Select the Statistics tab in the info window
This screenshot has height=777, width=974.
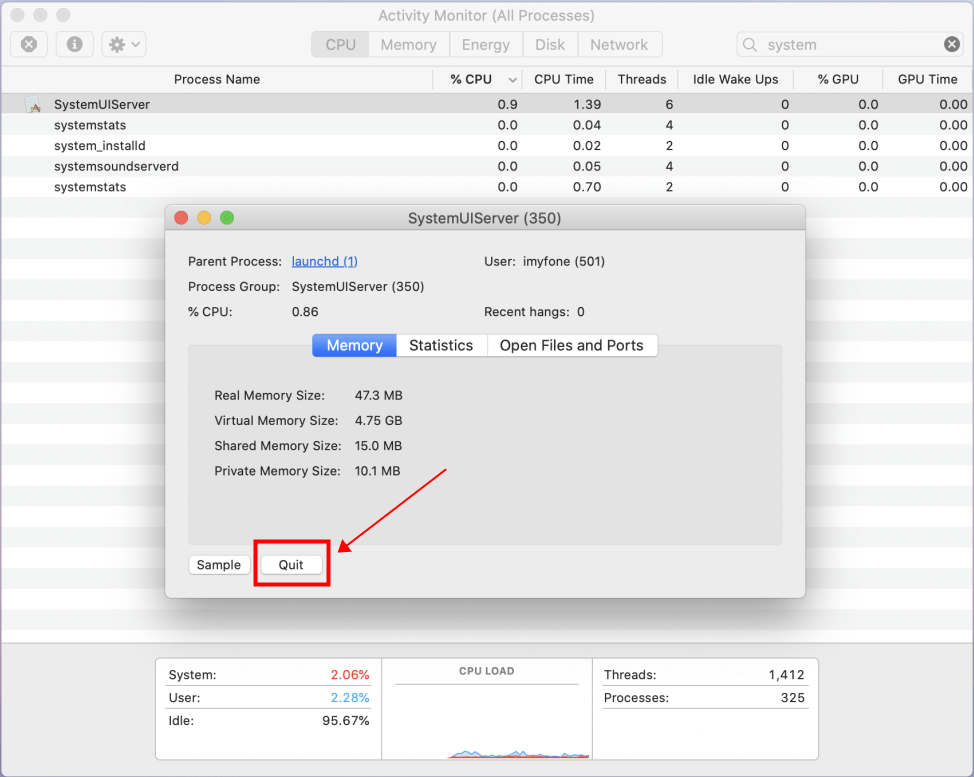click(x=441, y=345)
